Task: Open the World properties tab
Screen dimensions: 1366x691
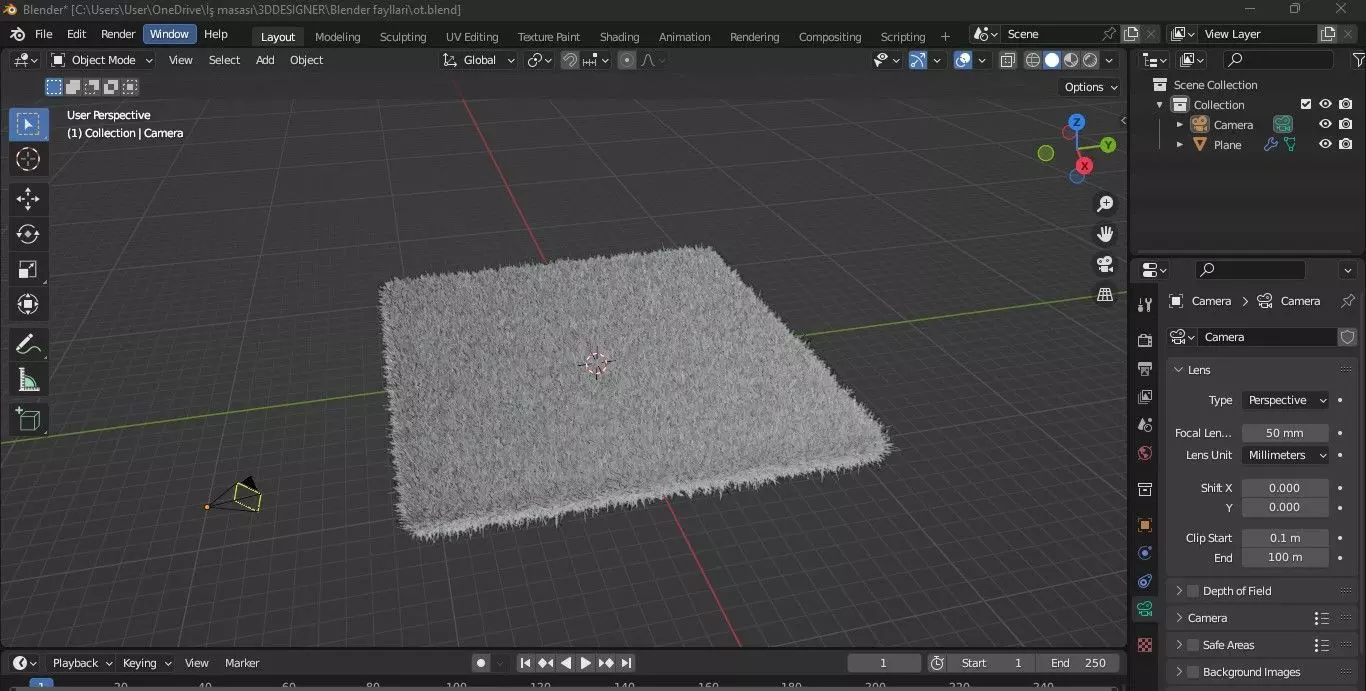Action: [x=1145, y=453]
